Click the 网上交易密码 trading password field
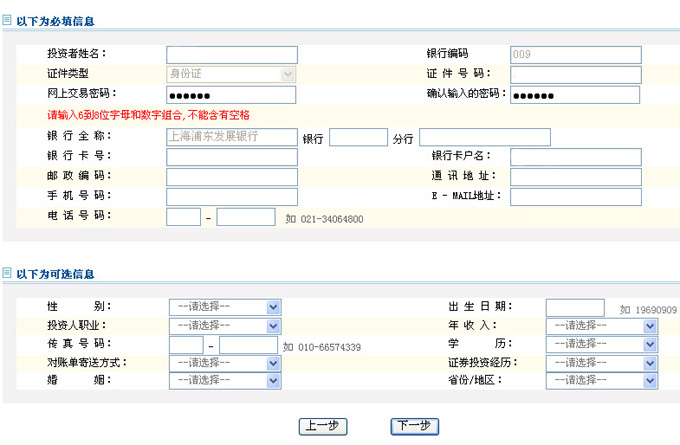The height and width of the screenshot is (445, 680). pyautogui.click(x=232, y=95)
